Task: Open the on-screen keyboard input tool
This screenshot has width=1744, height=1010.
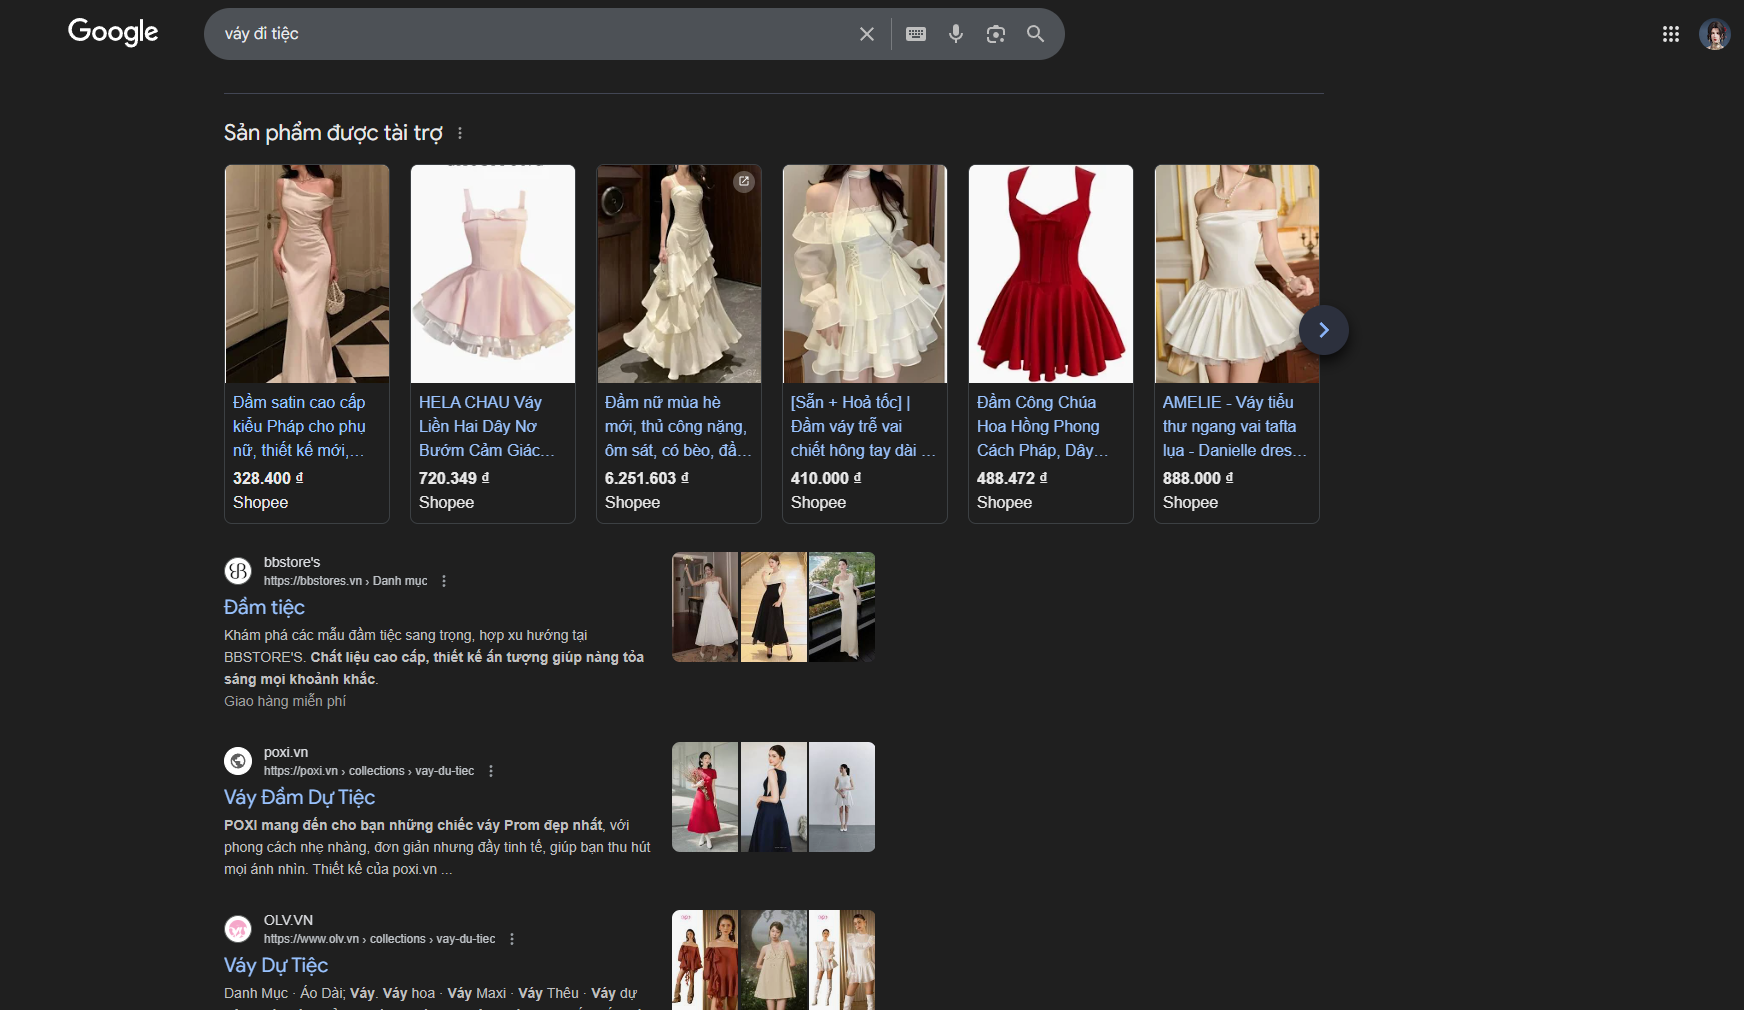Action: [x=915, y=34]
